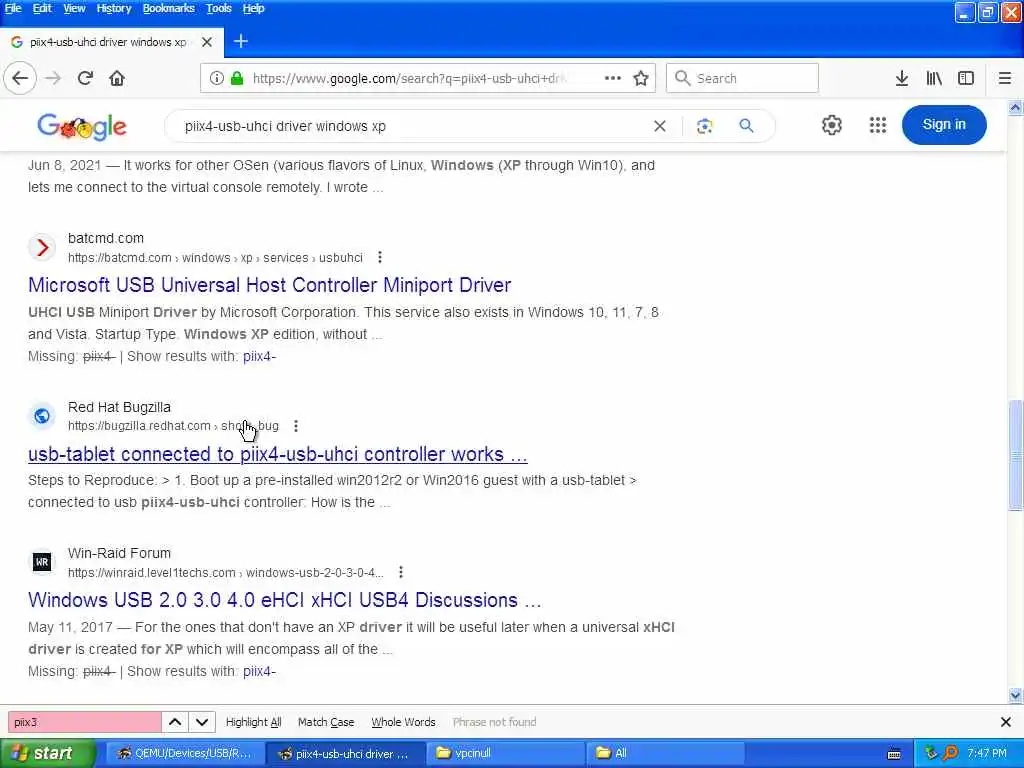The image size is (1024, 768).
Task: Open the Help menu
Action: coord(253,8)
